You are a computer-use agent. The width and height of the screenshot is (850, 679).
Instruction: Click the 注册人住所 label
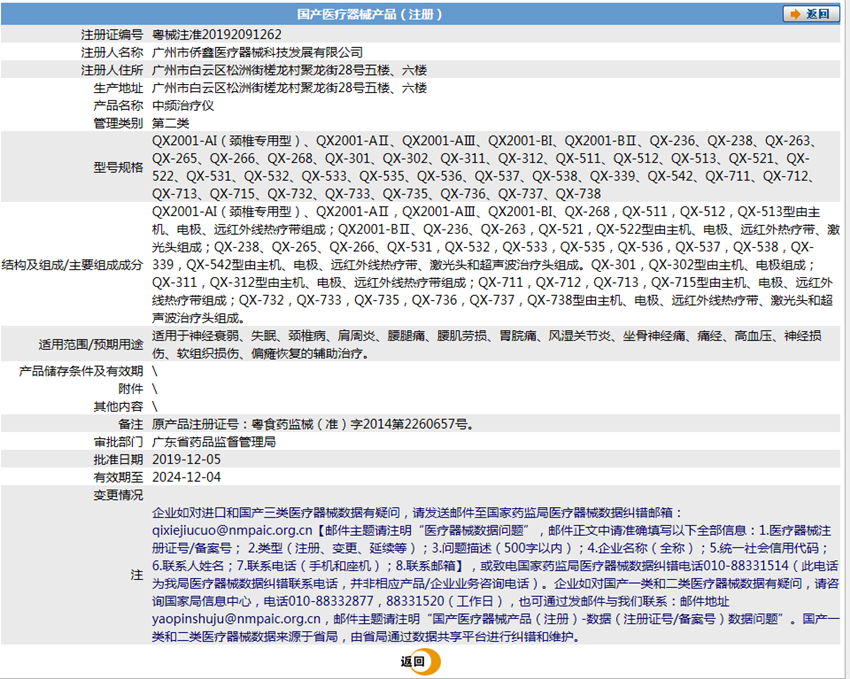click(x=112, y=70)
